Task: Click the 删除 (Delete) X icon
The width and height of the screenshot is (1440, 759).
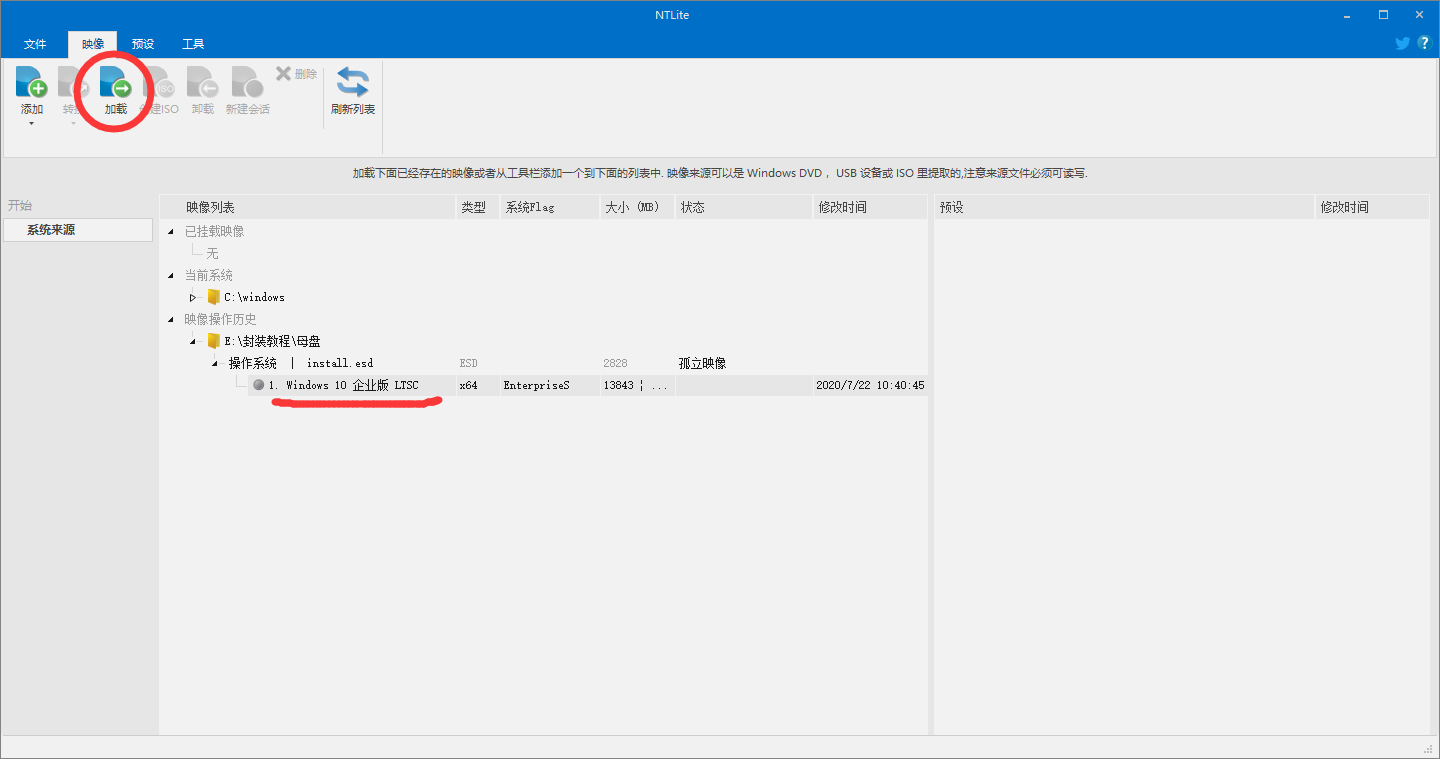Action: 284,73
